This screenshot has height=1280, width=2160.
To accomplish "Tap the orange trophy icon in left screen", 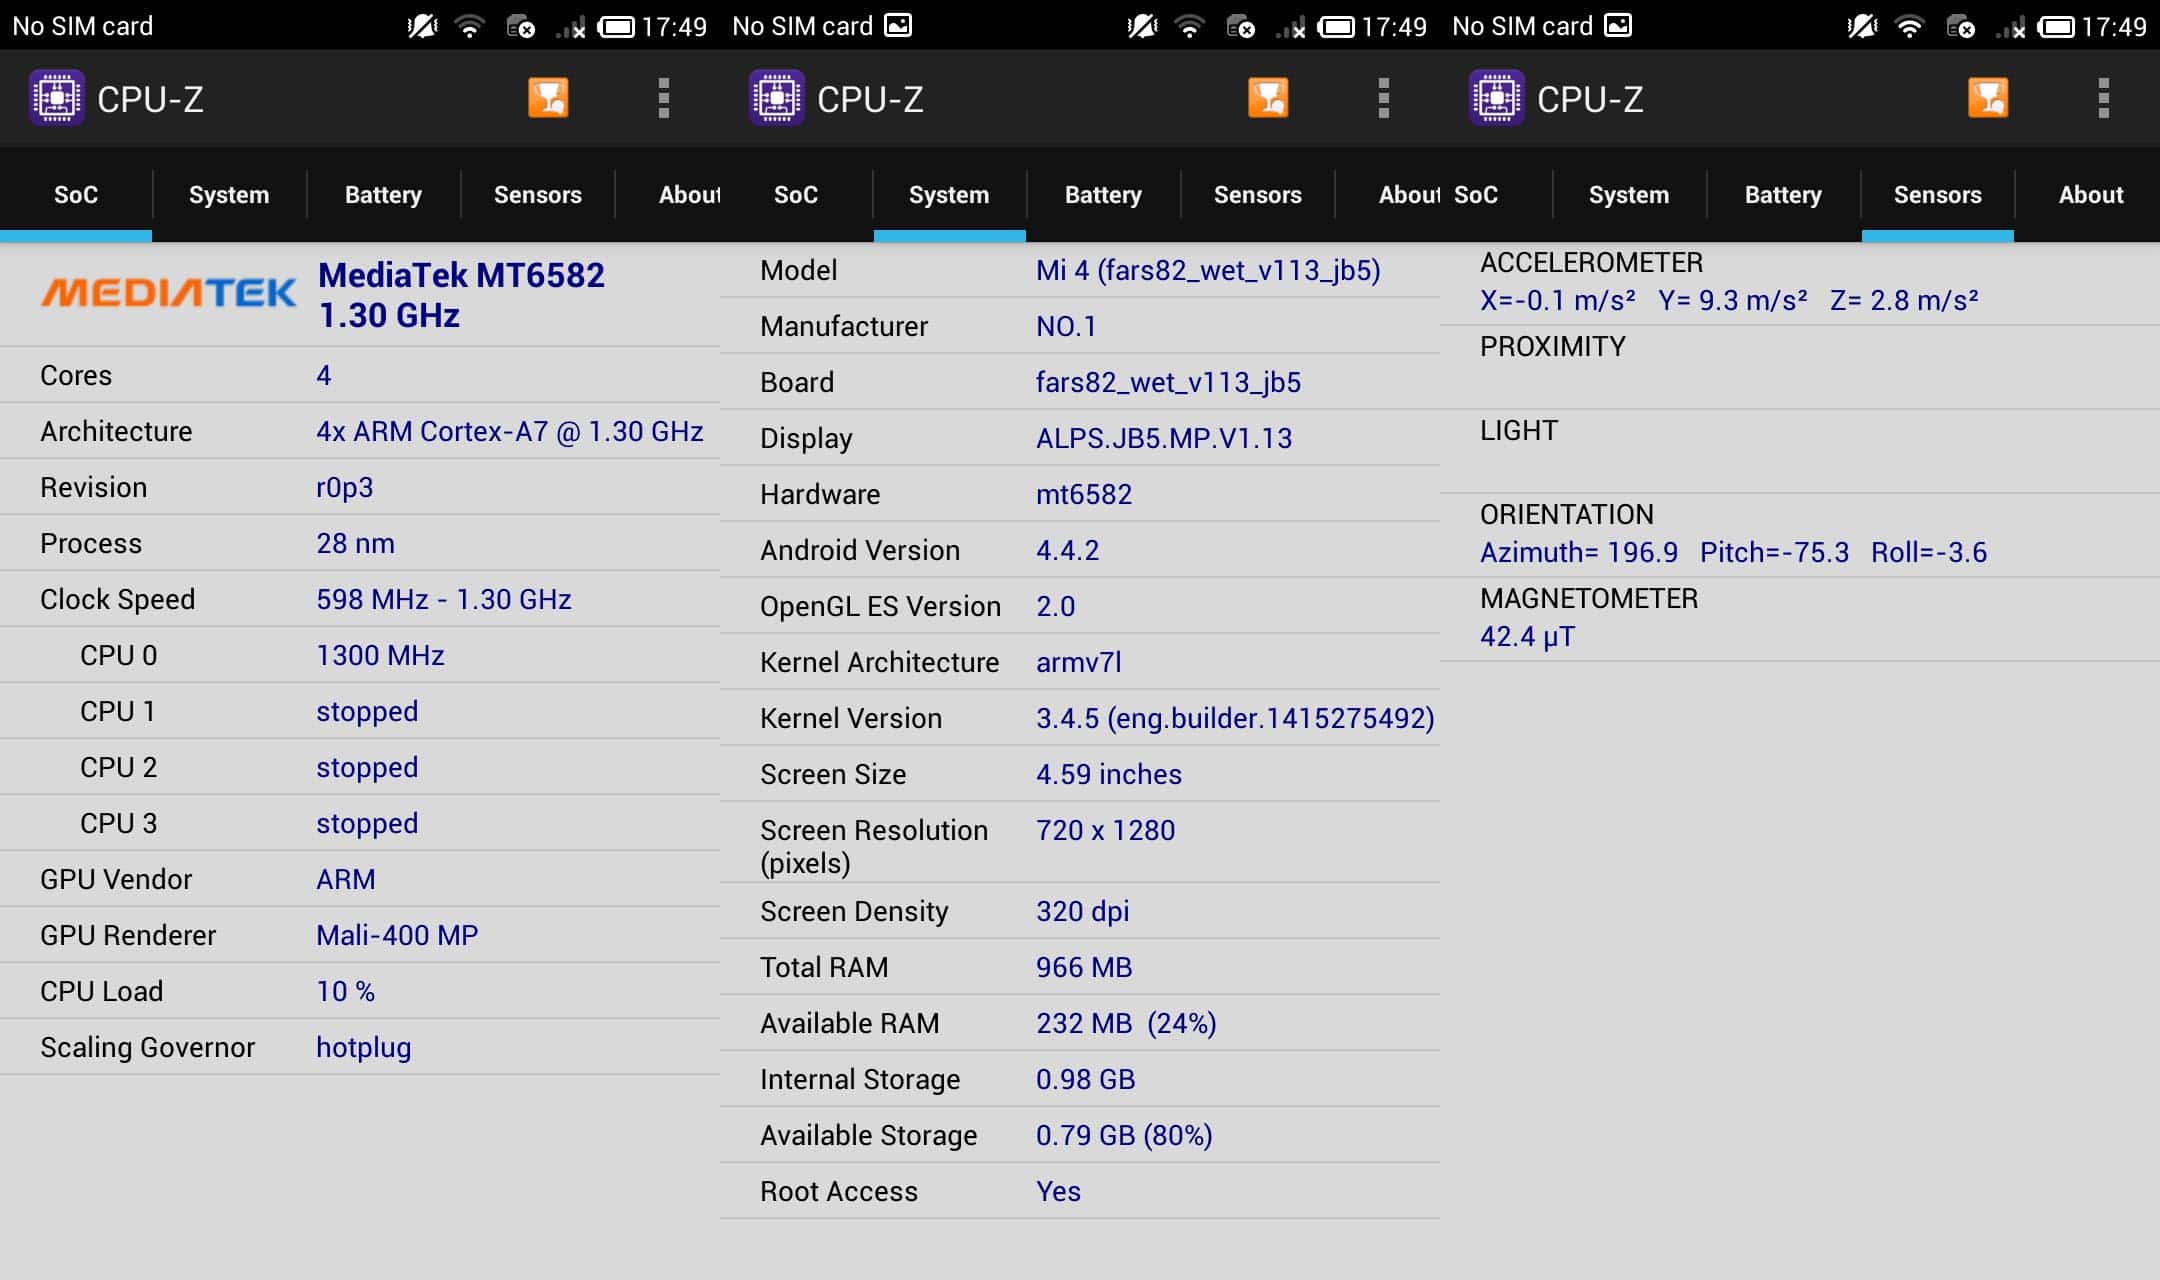I will point(548,98).
